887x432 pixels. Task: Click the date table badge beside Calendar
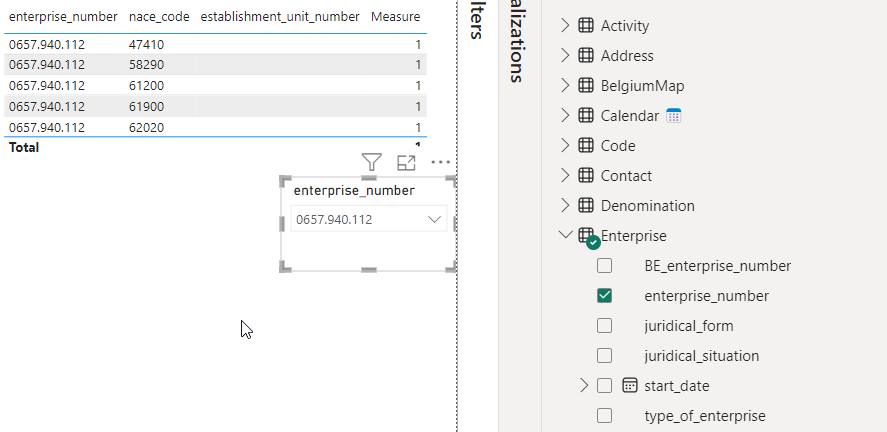coord(673,115)
